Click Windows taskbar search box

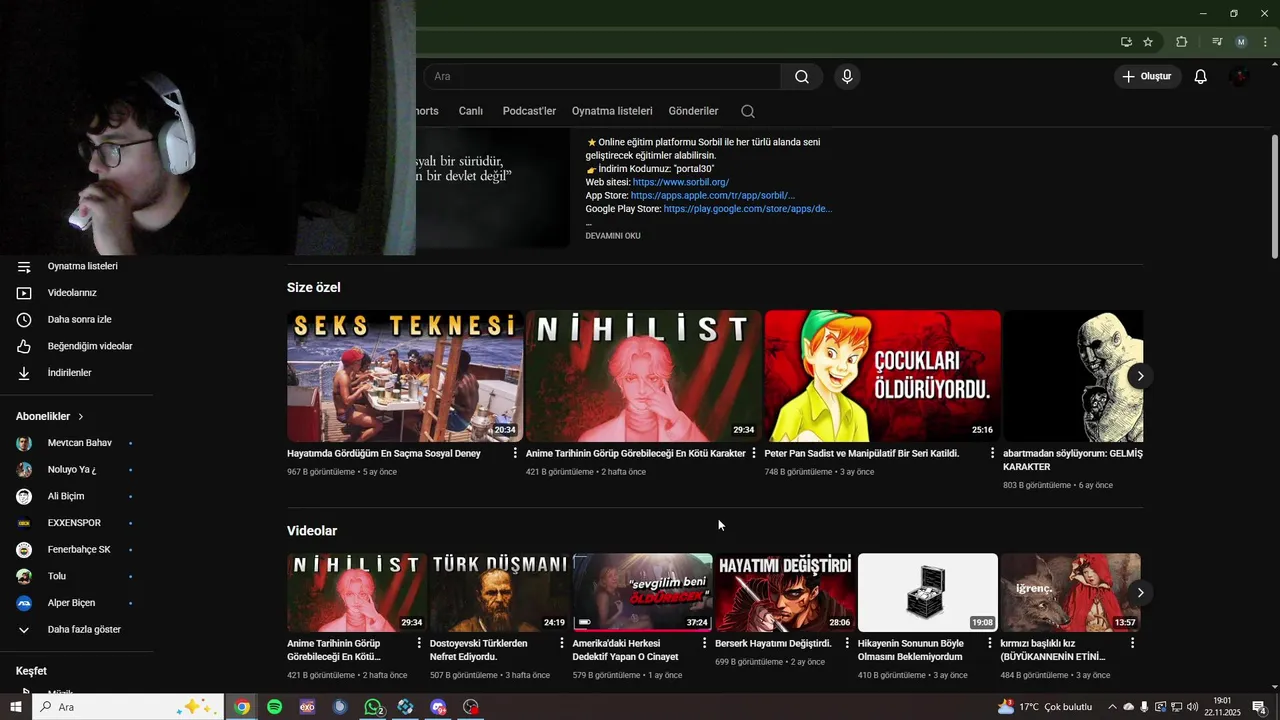tap(128, 707)
